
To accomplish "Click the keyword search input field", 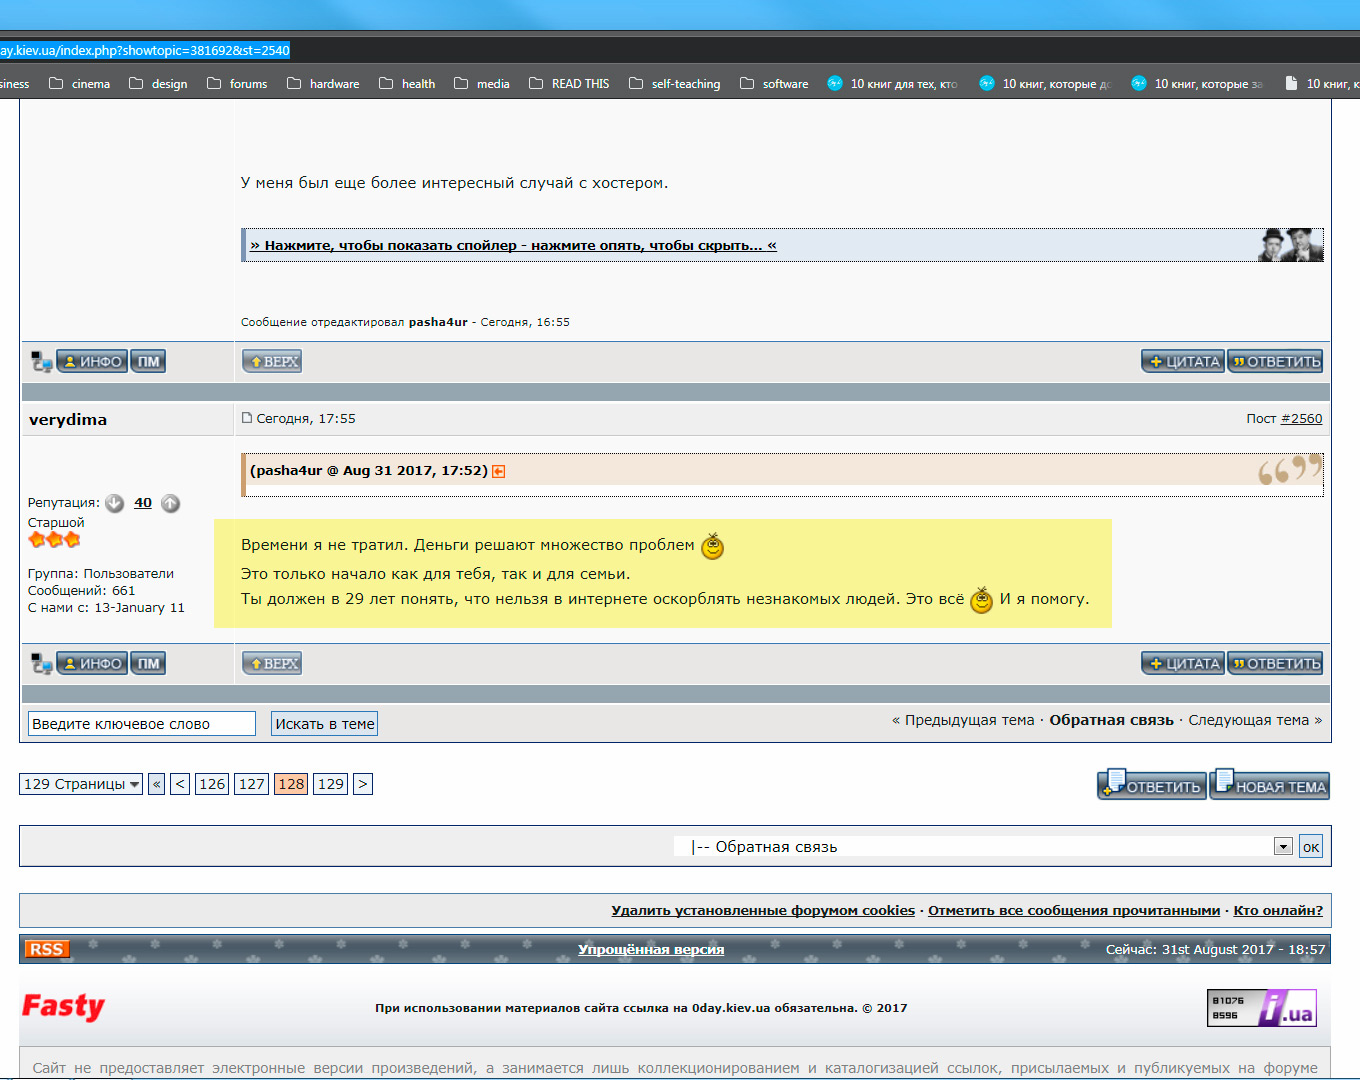I will 142,724.
